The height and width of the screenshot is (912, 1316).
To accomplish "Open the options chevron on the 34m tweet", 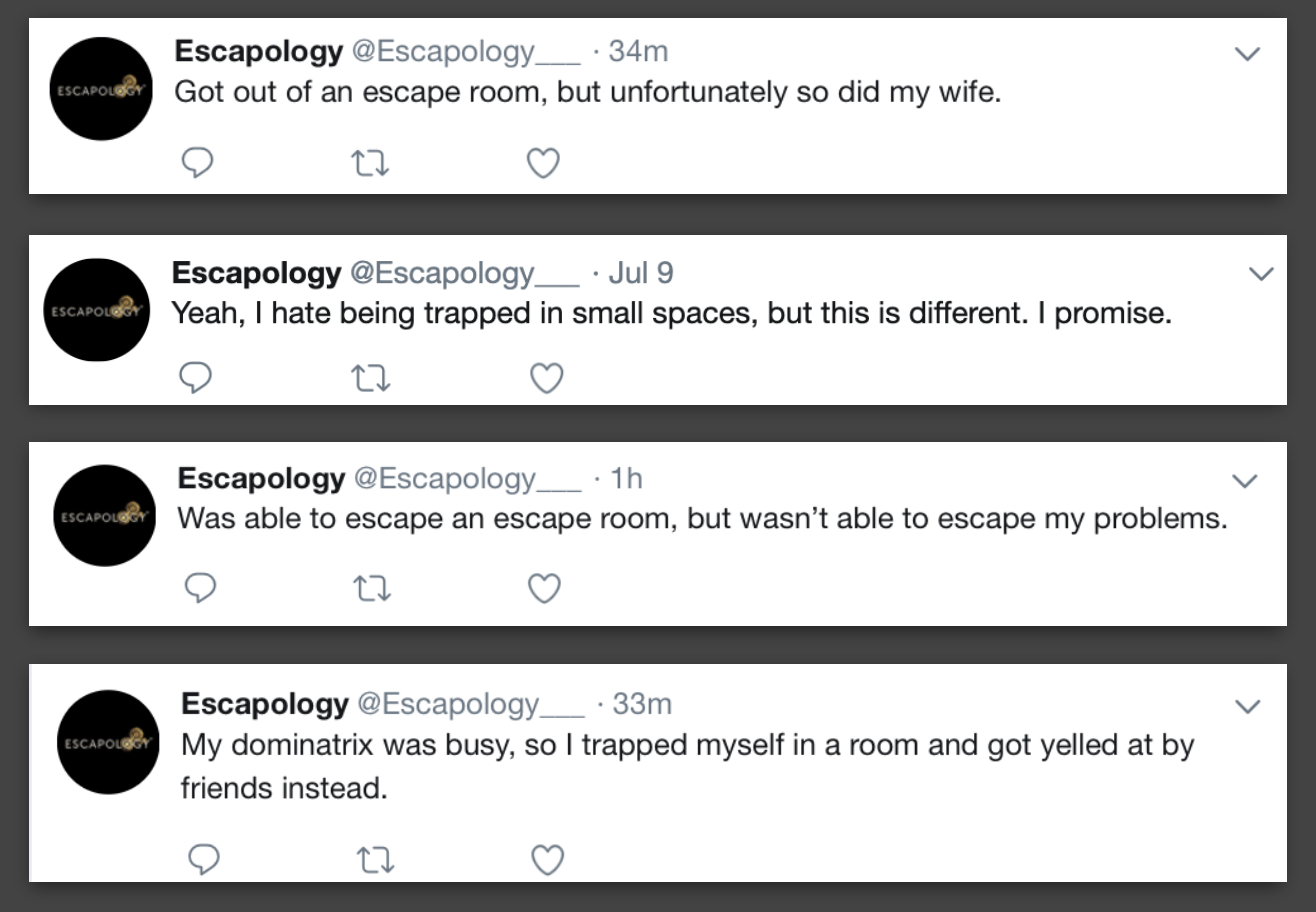I will click(x=1247, y=55).
